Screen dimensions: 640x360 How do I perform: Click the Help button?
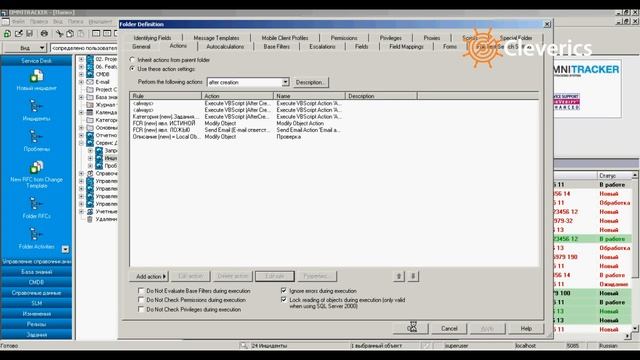pos(526,328)
